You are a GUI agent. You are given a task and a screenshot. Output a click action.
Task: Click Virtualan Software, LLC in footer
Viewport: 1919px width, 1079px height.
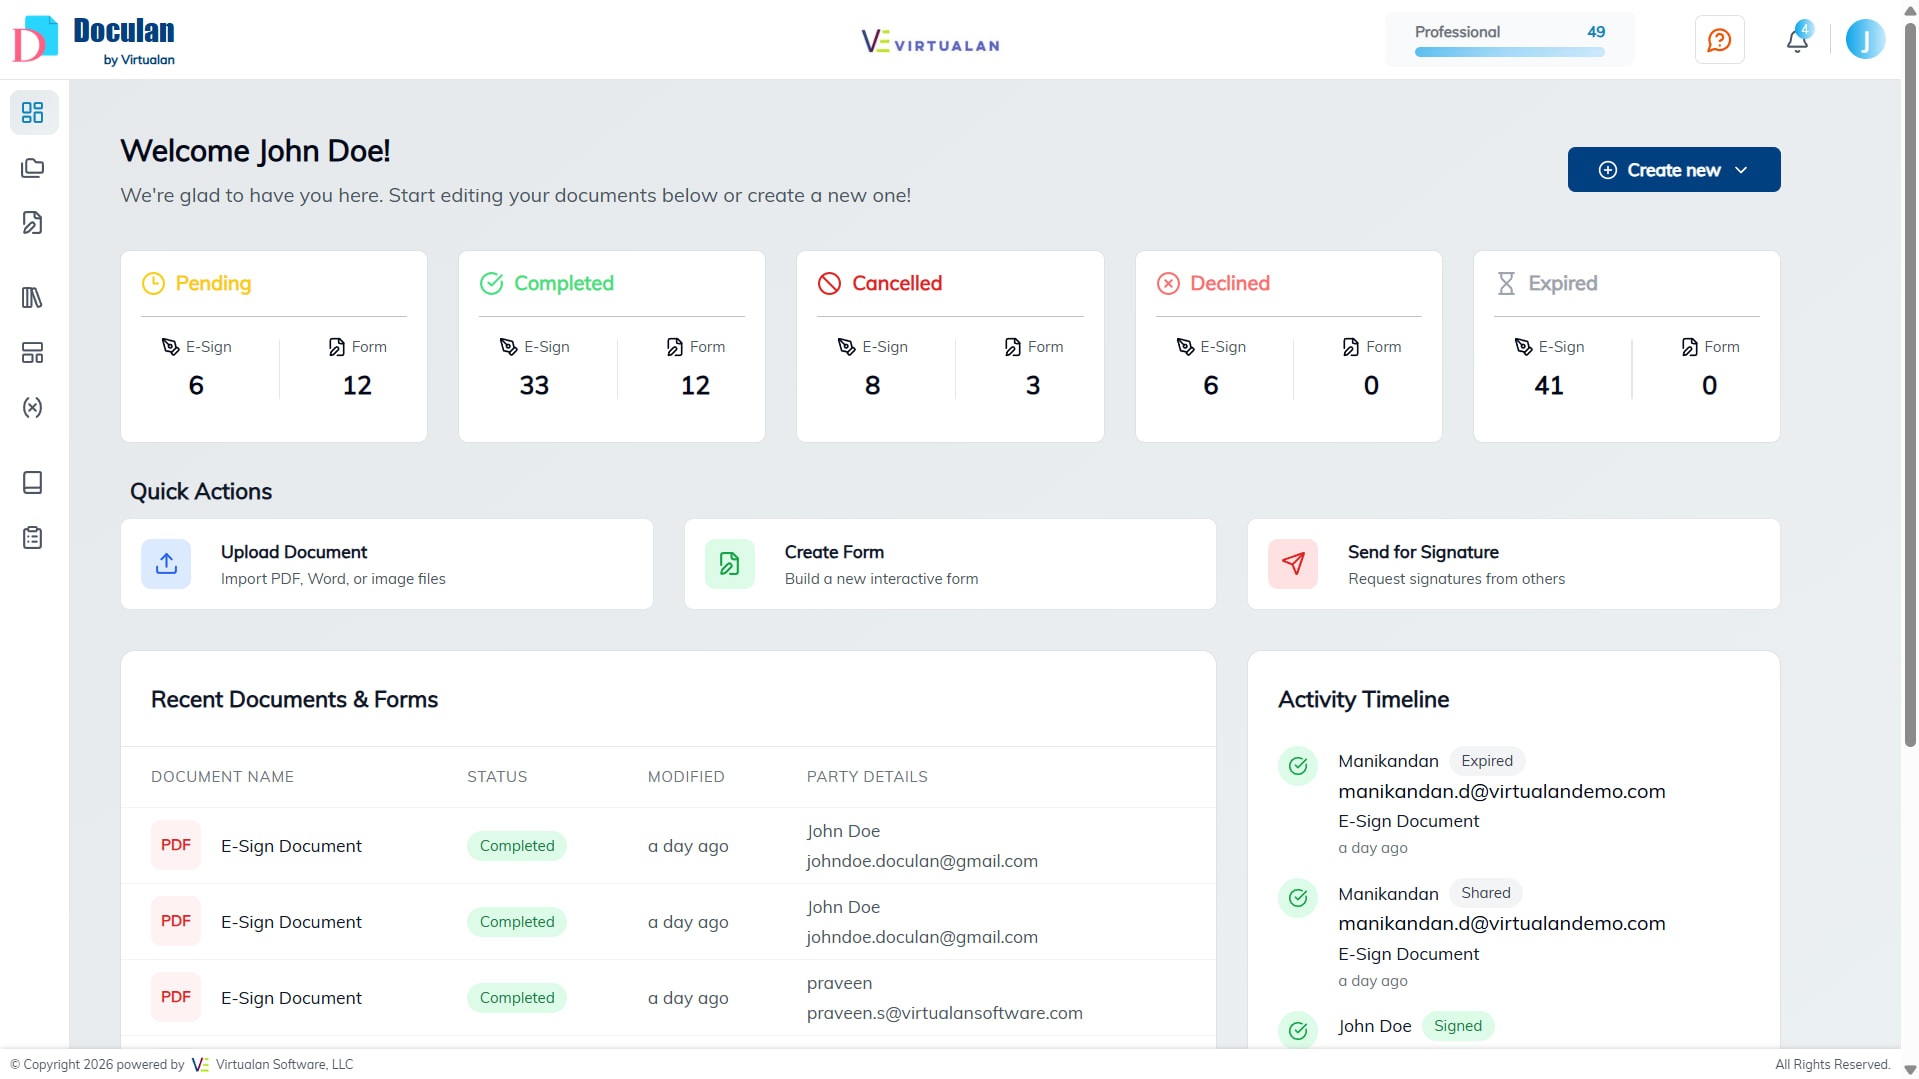coord(284,1065)
